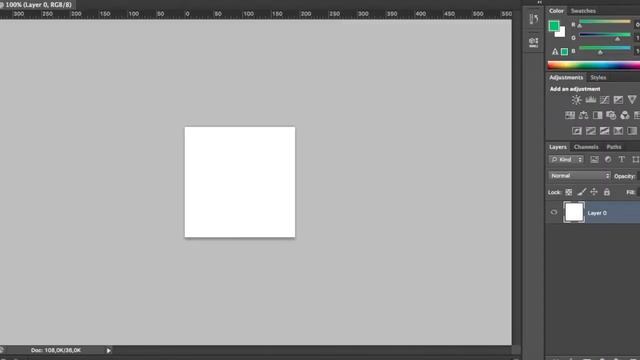This screenshot has width=640, height=360.
Task: Lock image pixels with brush icon
Action: [582, 192]
